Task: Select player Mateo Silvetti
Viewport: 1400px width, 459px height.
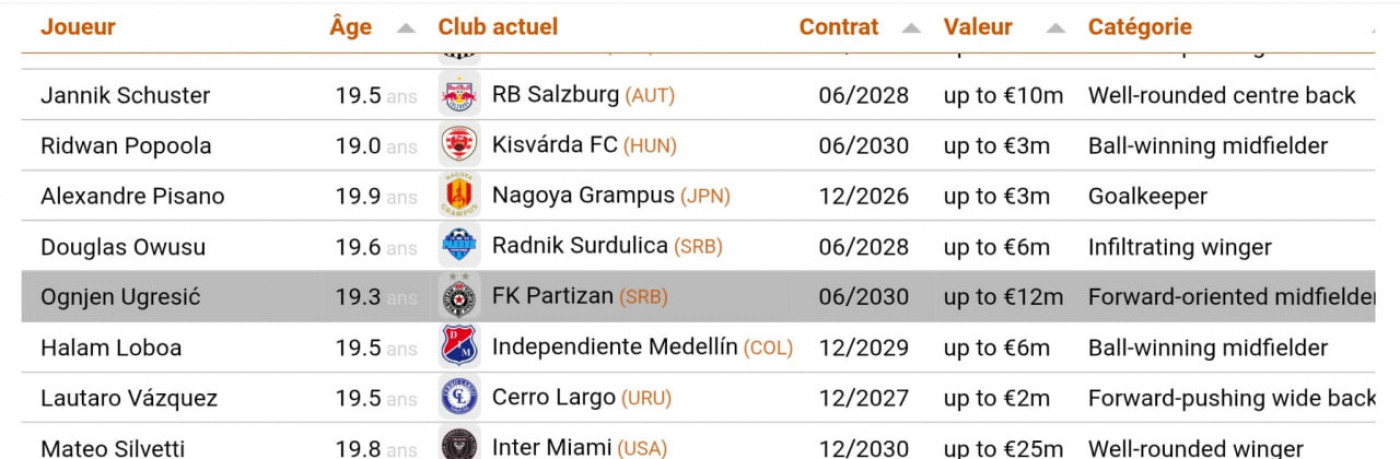Action: click(x=112, y=448)
